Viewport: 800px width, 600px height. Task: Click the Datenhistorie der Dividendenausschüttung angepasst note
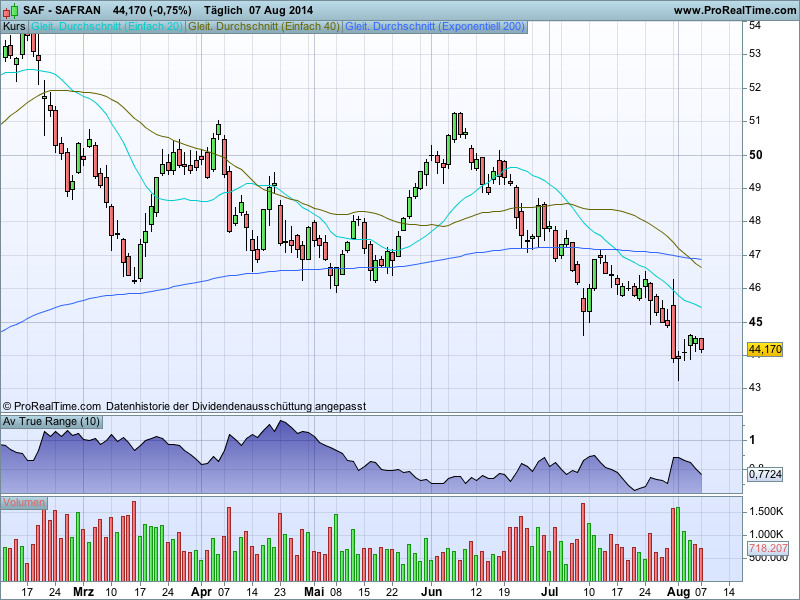(x=236, y=407)
